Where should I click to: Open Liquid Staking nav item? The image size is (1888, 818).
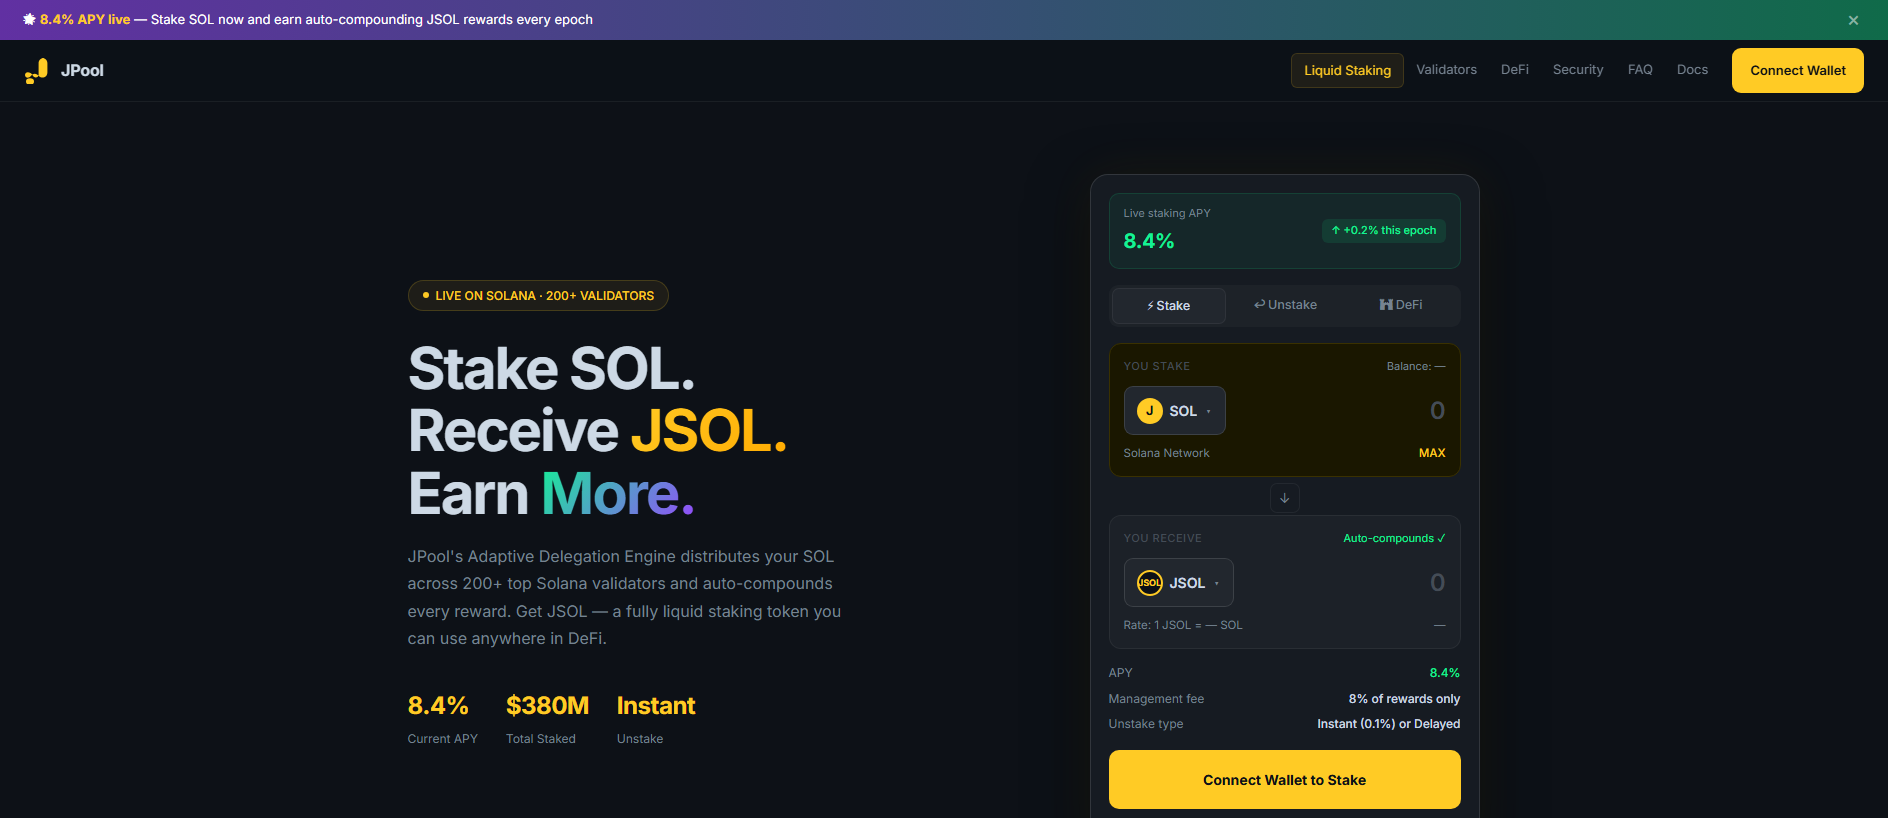[x=1347, y=70]
